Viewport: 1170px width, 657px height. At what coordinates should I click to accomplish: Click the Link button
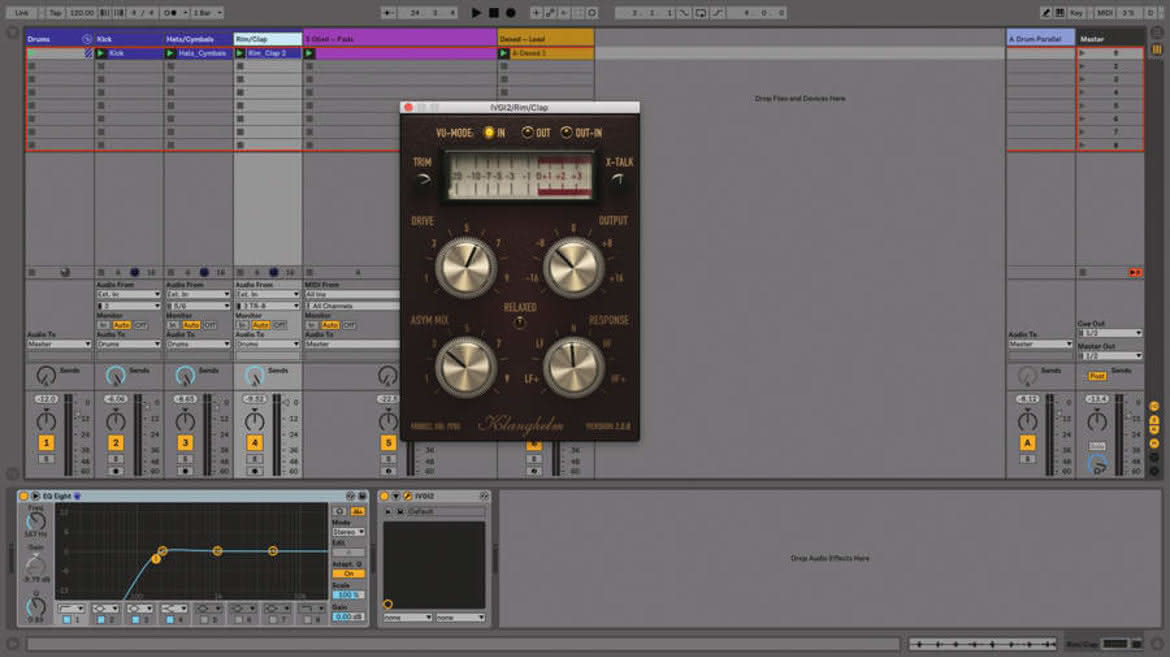coord(22,13)
